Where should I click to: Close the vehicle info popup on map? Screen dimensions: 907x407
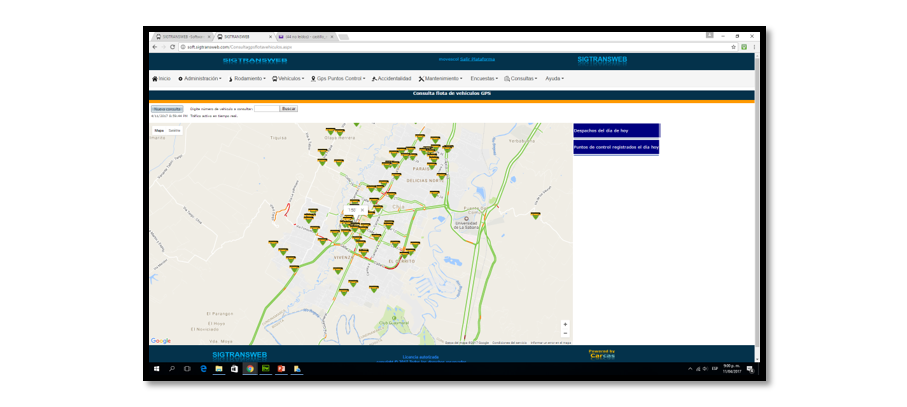point(363,210)
